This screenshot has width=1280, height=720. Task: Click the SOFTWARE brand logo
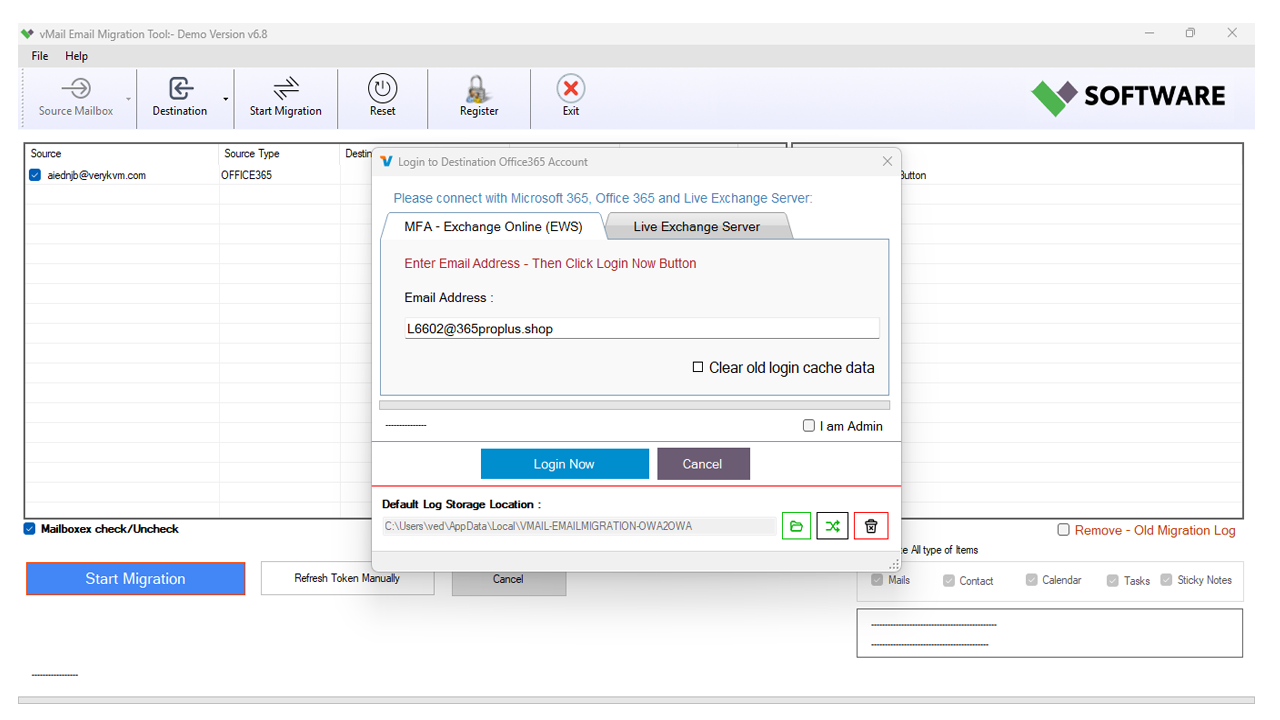[x=1129, y=97]
